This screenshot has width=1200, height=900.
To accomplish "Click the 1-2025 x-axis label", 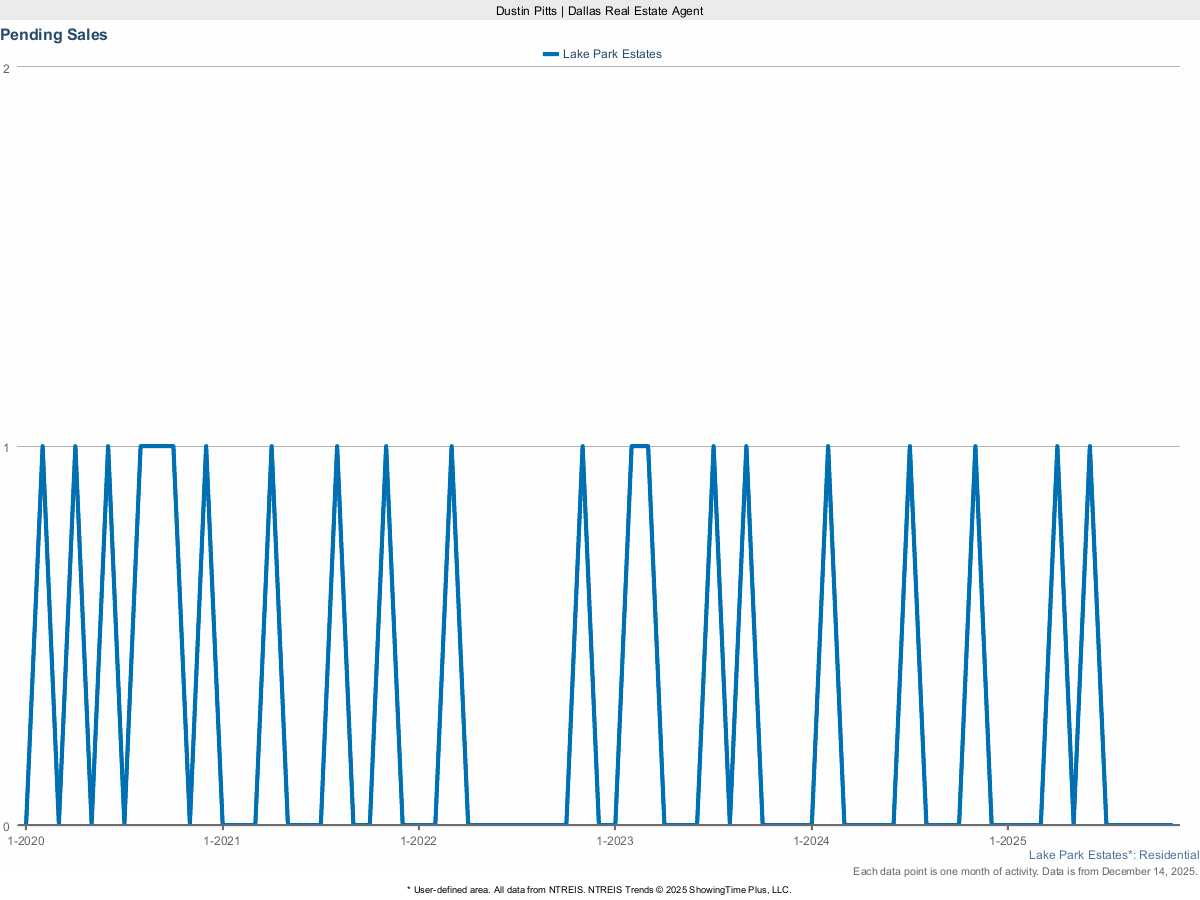I will point(1008,842).
